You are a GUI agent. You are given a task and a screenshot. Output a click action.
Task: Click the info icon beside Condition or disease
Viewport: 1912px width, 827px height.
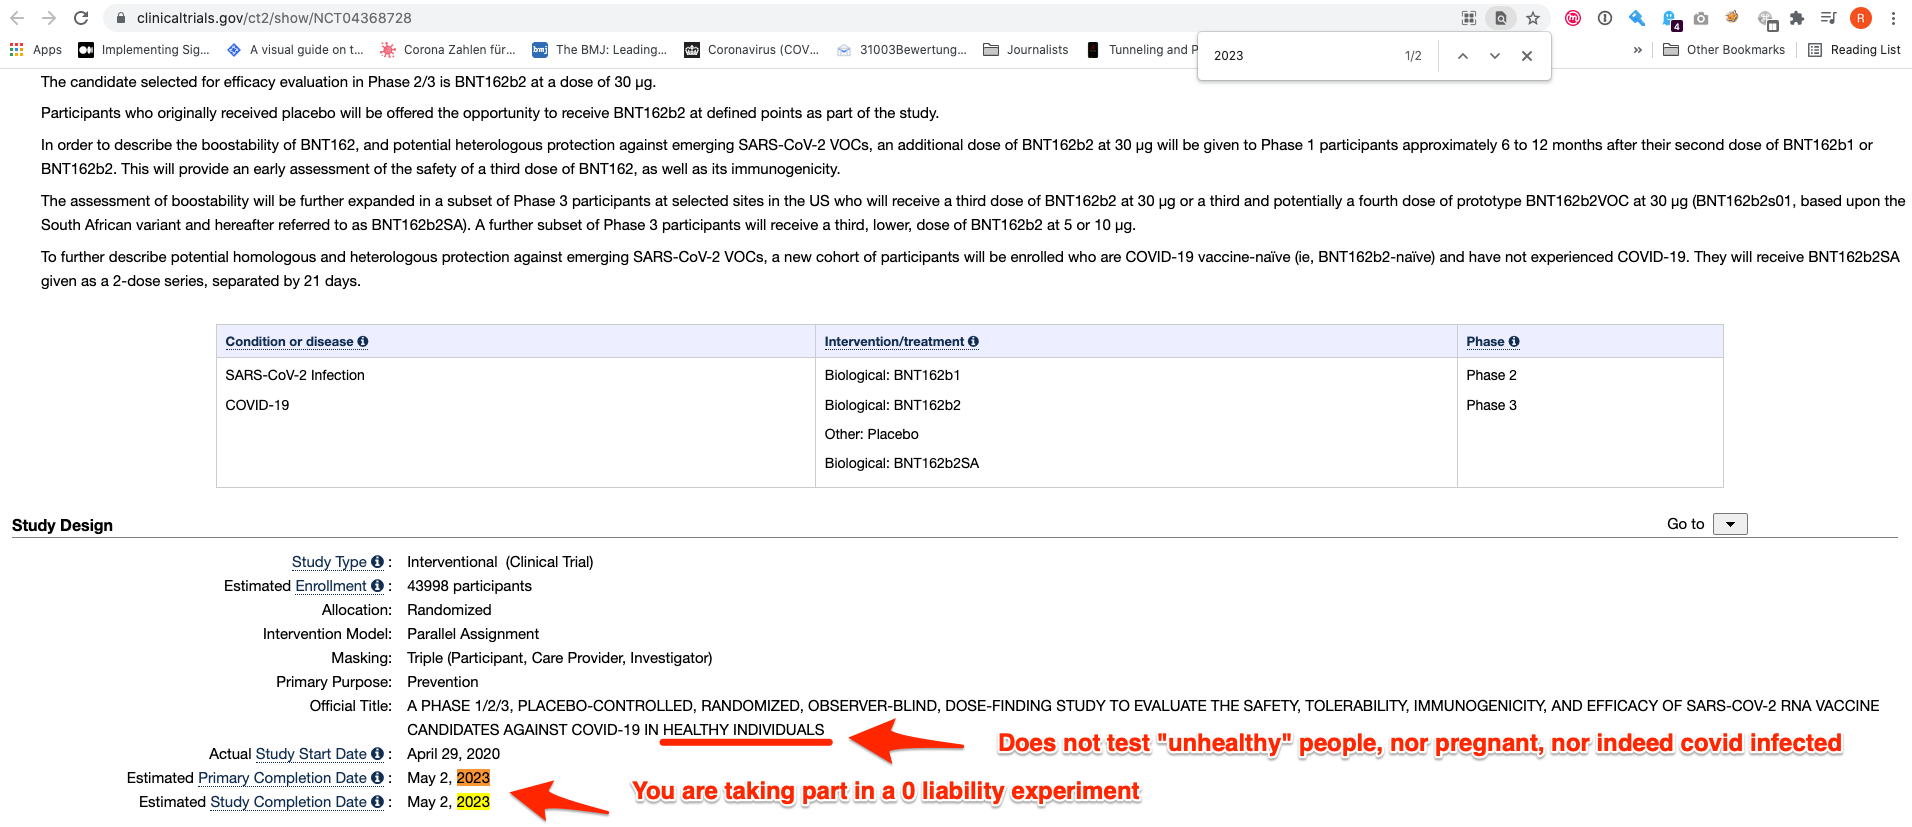point(363,342)
